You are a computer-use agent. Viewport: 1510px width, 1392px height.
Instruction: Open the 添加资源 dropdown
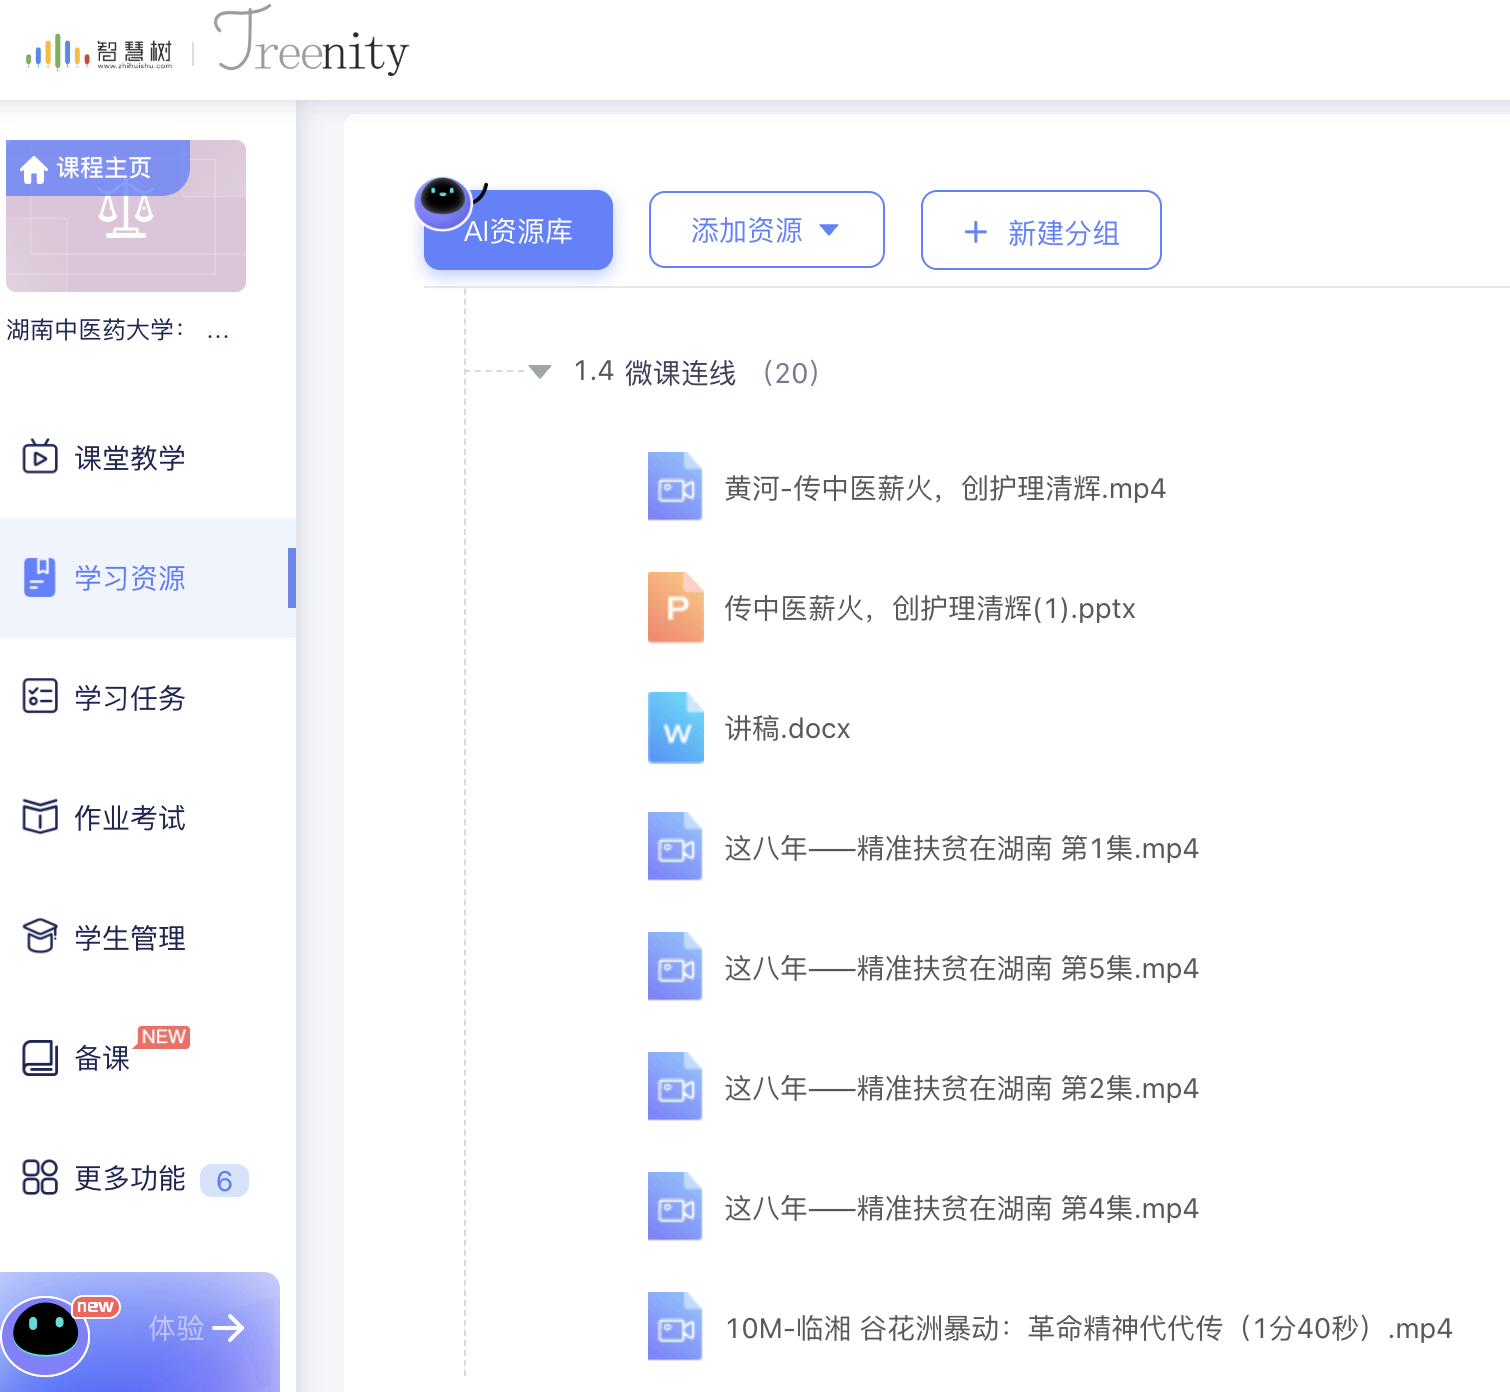pos(766,230)
